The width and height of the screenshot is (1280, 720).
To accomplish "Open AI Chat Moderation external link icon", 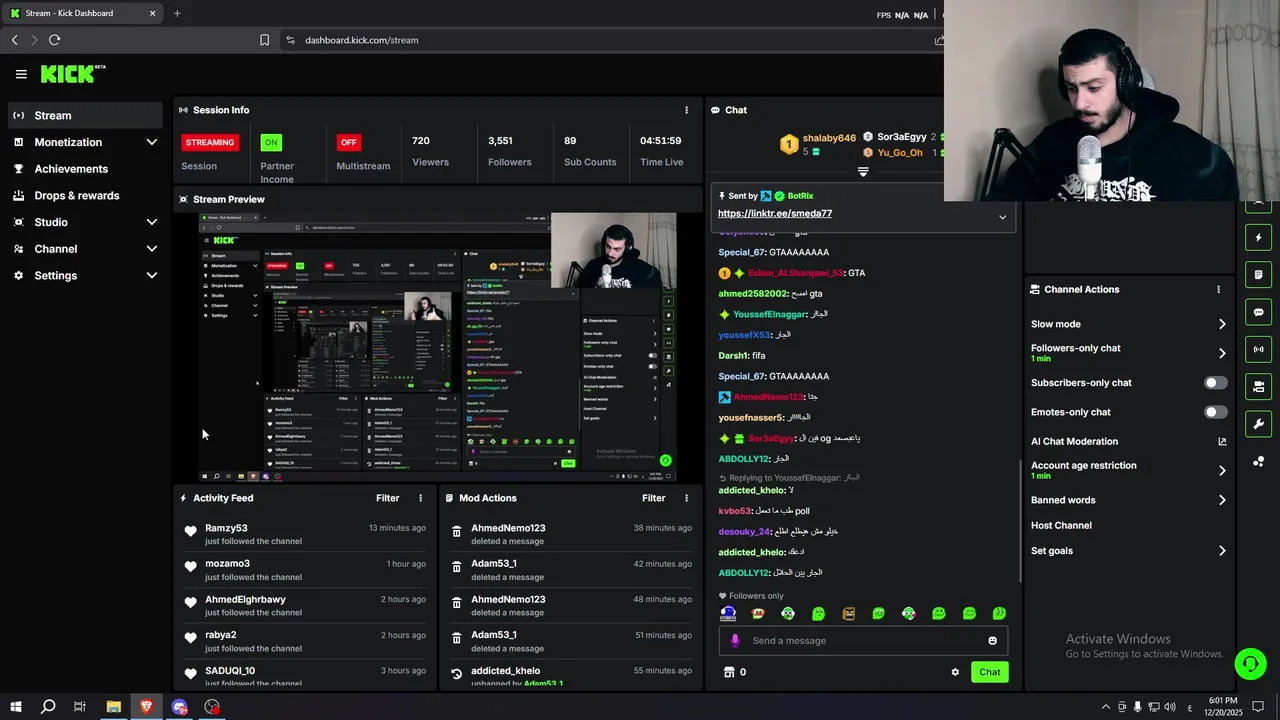I will click(1222, 441).
